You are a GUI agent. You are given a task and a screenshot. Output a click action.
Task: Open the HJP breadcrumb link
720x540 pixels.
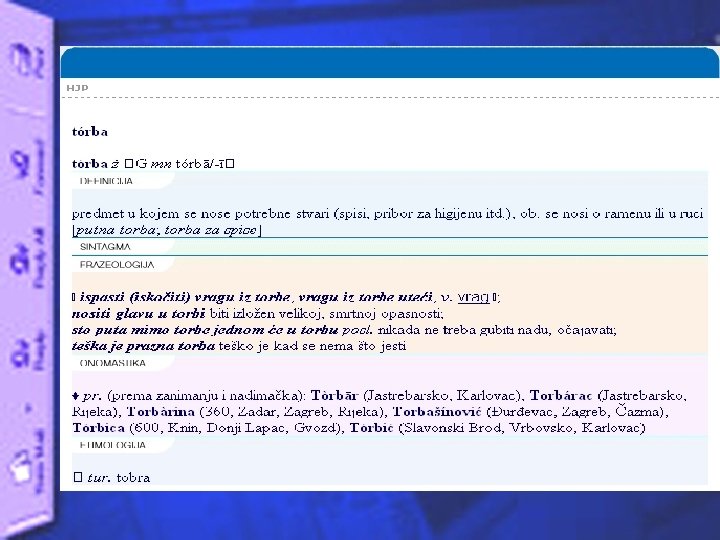[x=77, y=88]
